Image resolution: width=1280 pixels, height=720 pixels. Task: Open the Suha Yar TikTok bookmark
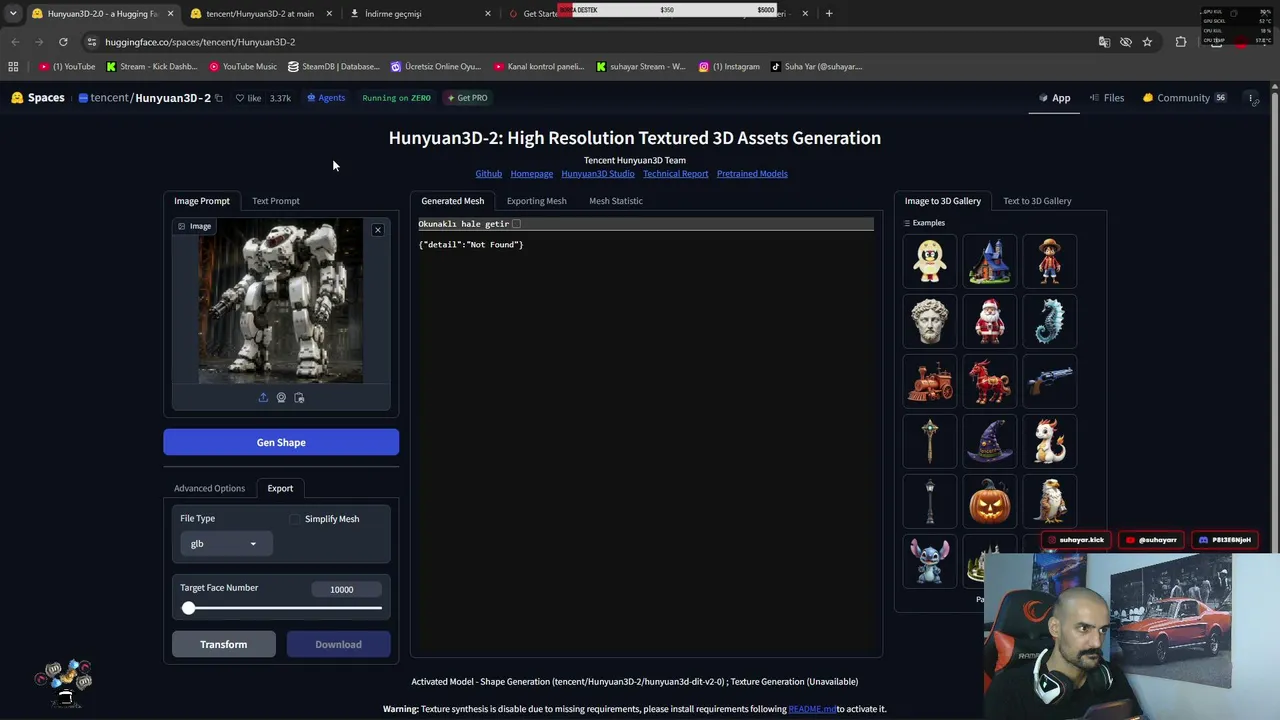coord(816,67)
